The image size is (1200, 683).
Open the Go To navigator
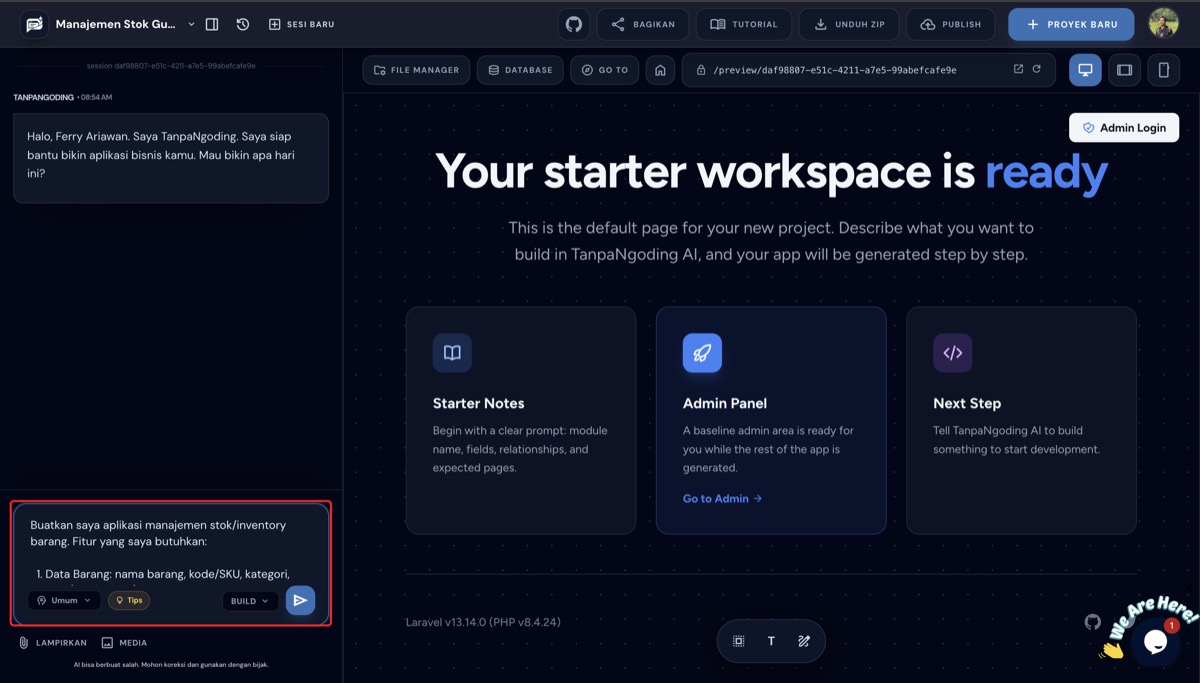tap(605, 70)
